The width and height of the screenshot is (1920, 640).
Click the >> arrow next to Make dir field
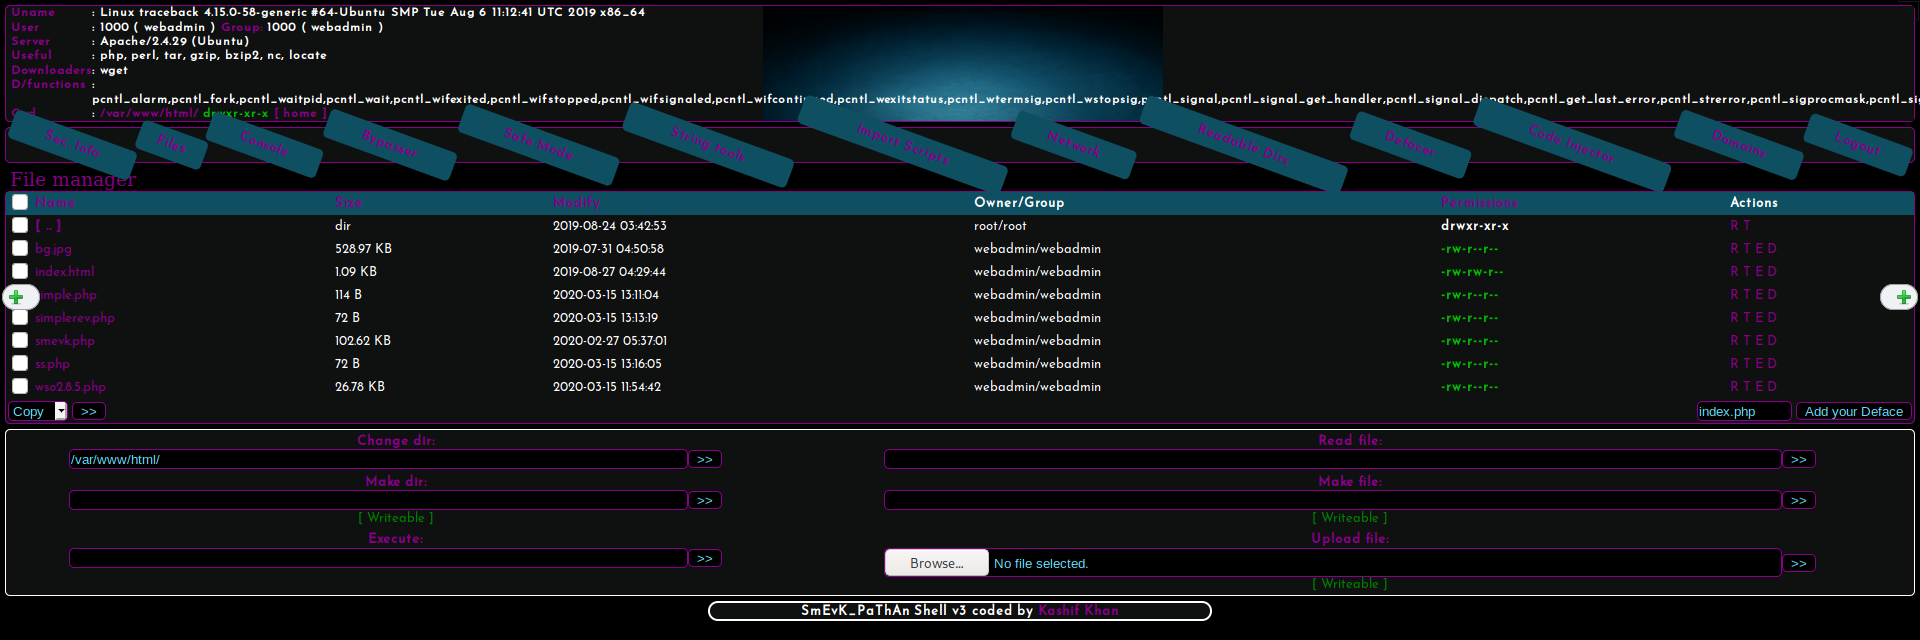[x=704, y=500]
